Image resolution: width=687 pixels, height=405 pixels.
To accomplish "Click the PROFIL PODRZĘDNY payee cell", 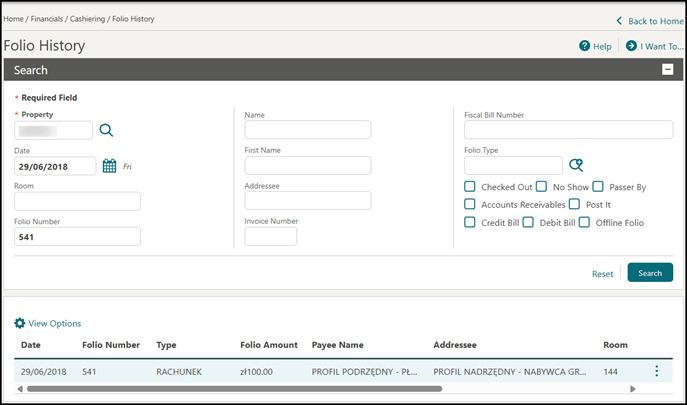I will pyautogui.click(x=365, y=372).
